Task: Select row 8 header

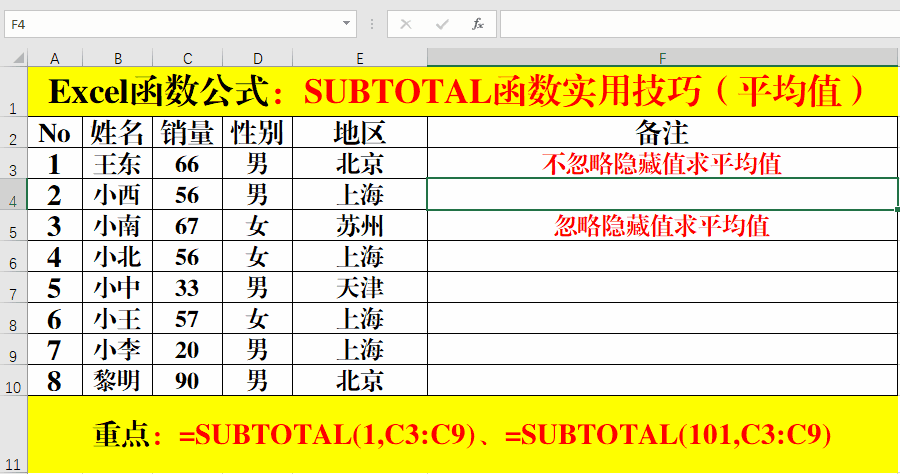Action: coord(13,318)
